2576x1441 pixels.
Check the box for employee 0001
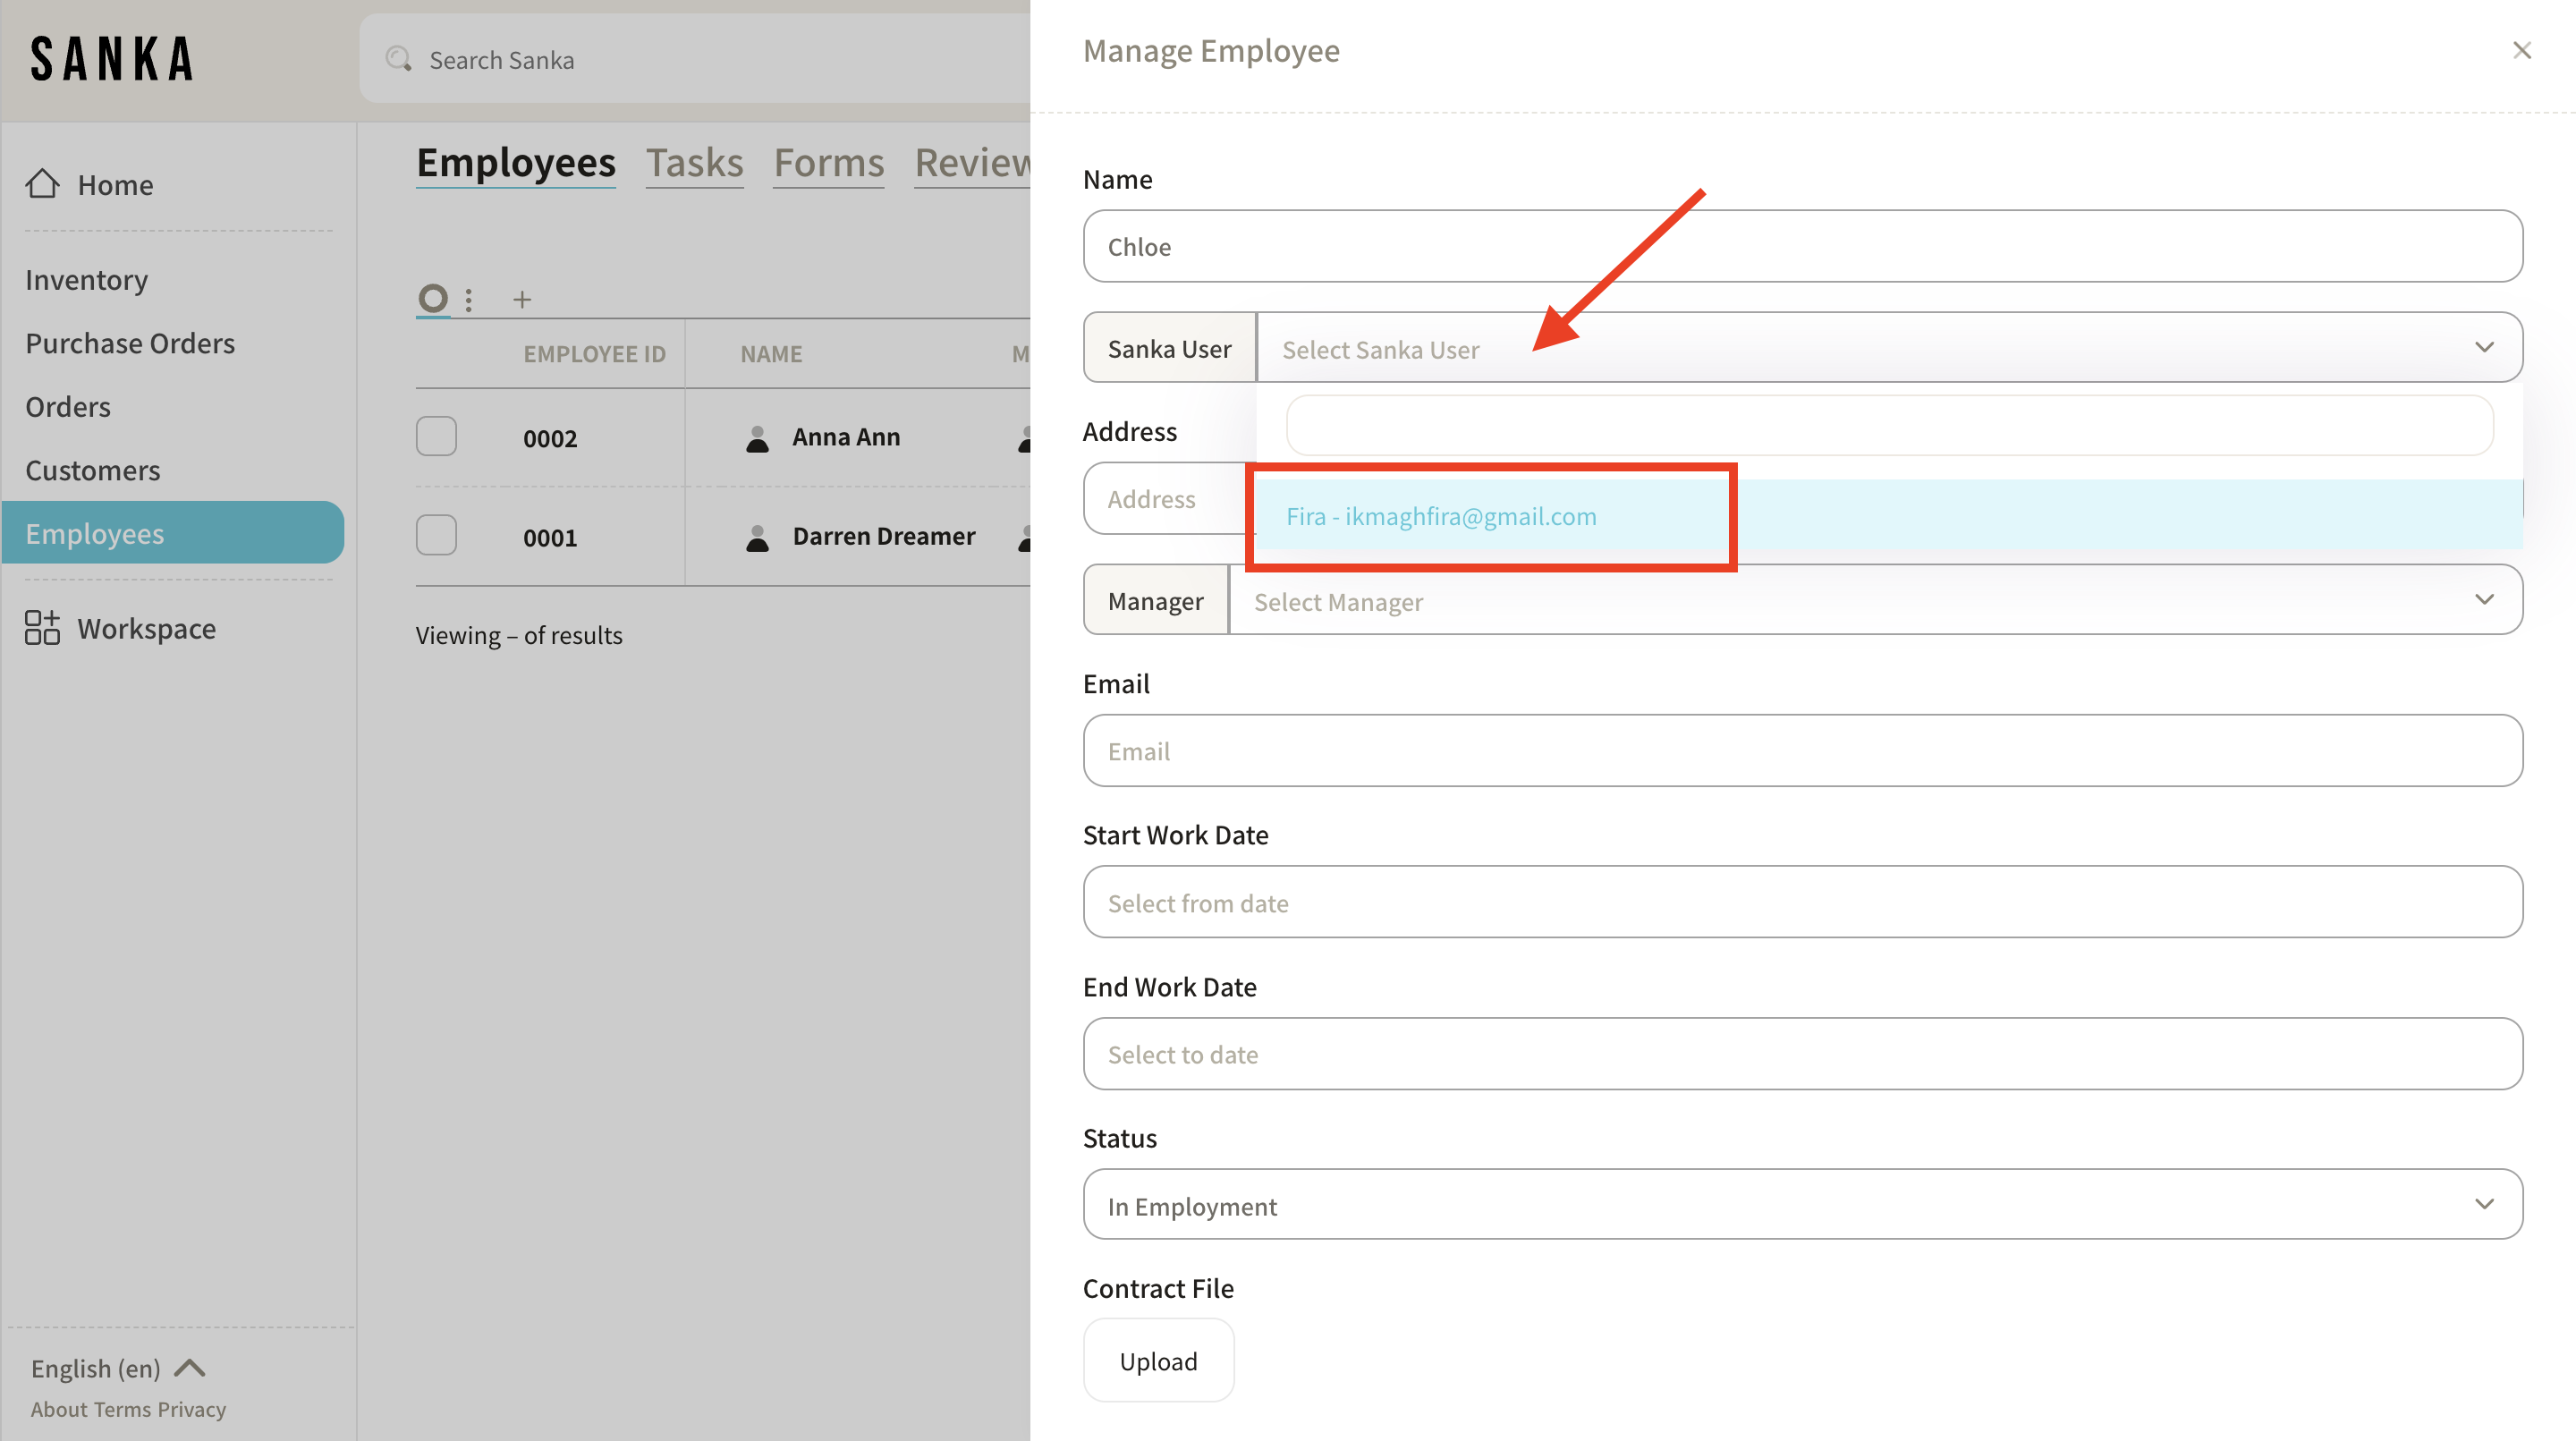click(x=436, y=536)
